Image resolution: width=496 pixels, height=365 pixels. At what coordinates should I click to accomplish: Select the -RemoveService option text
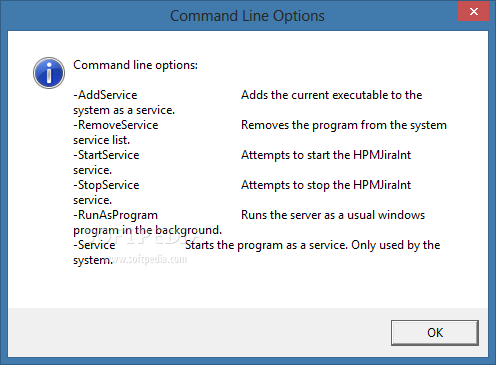(x=116, y=125)
